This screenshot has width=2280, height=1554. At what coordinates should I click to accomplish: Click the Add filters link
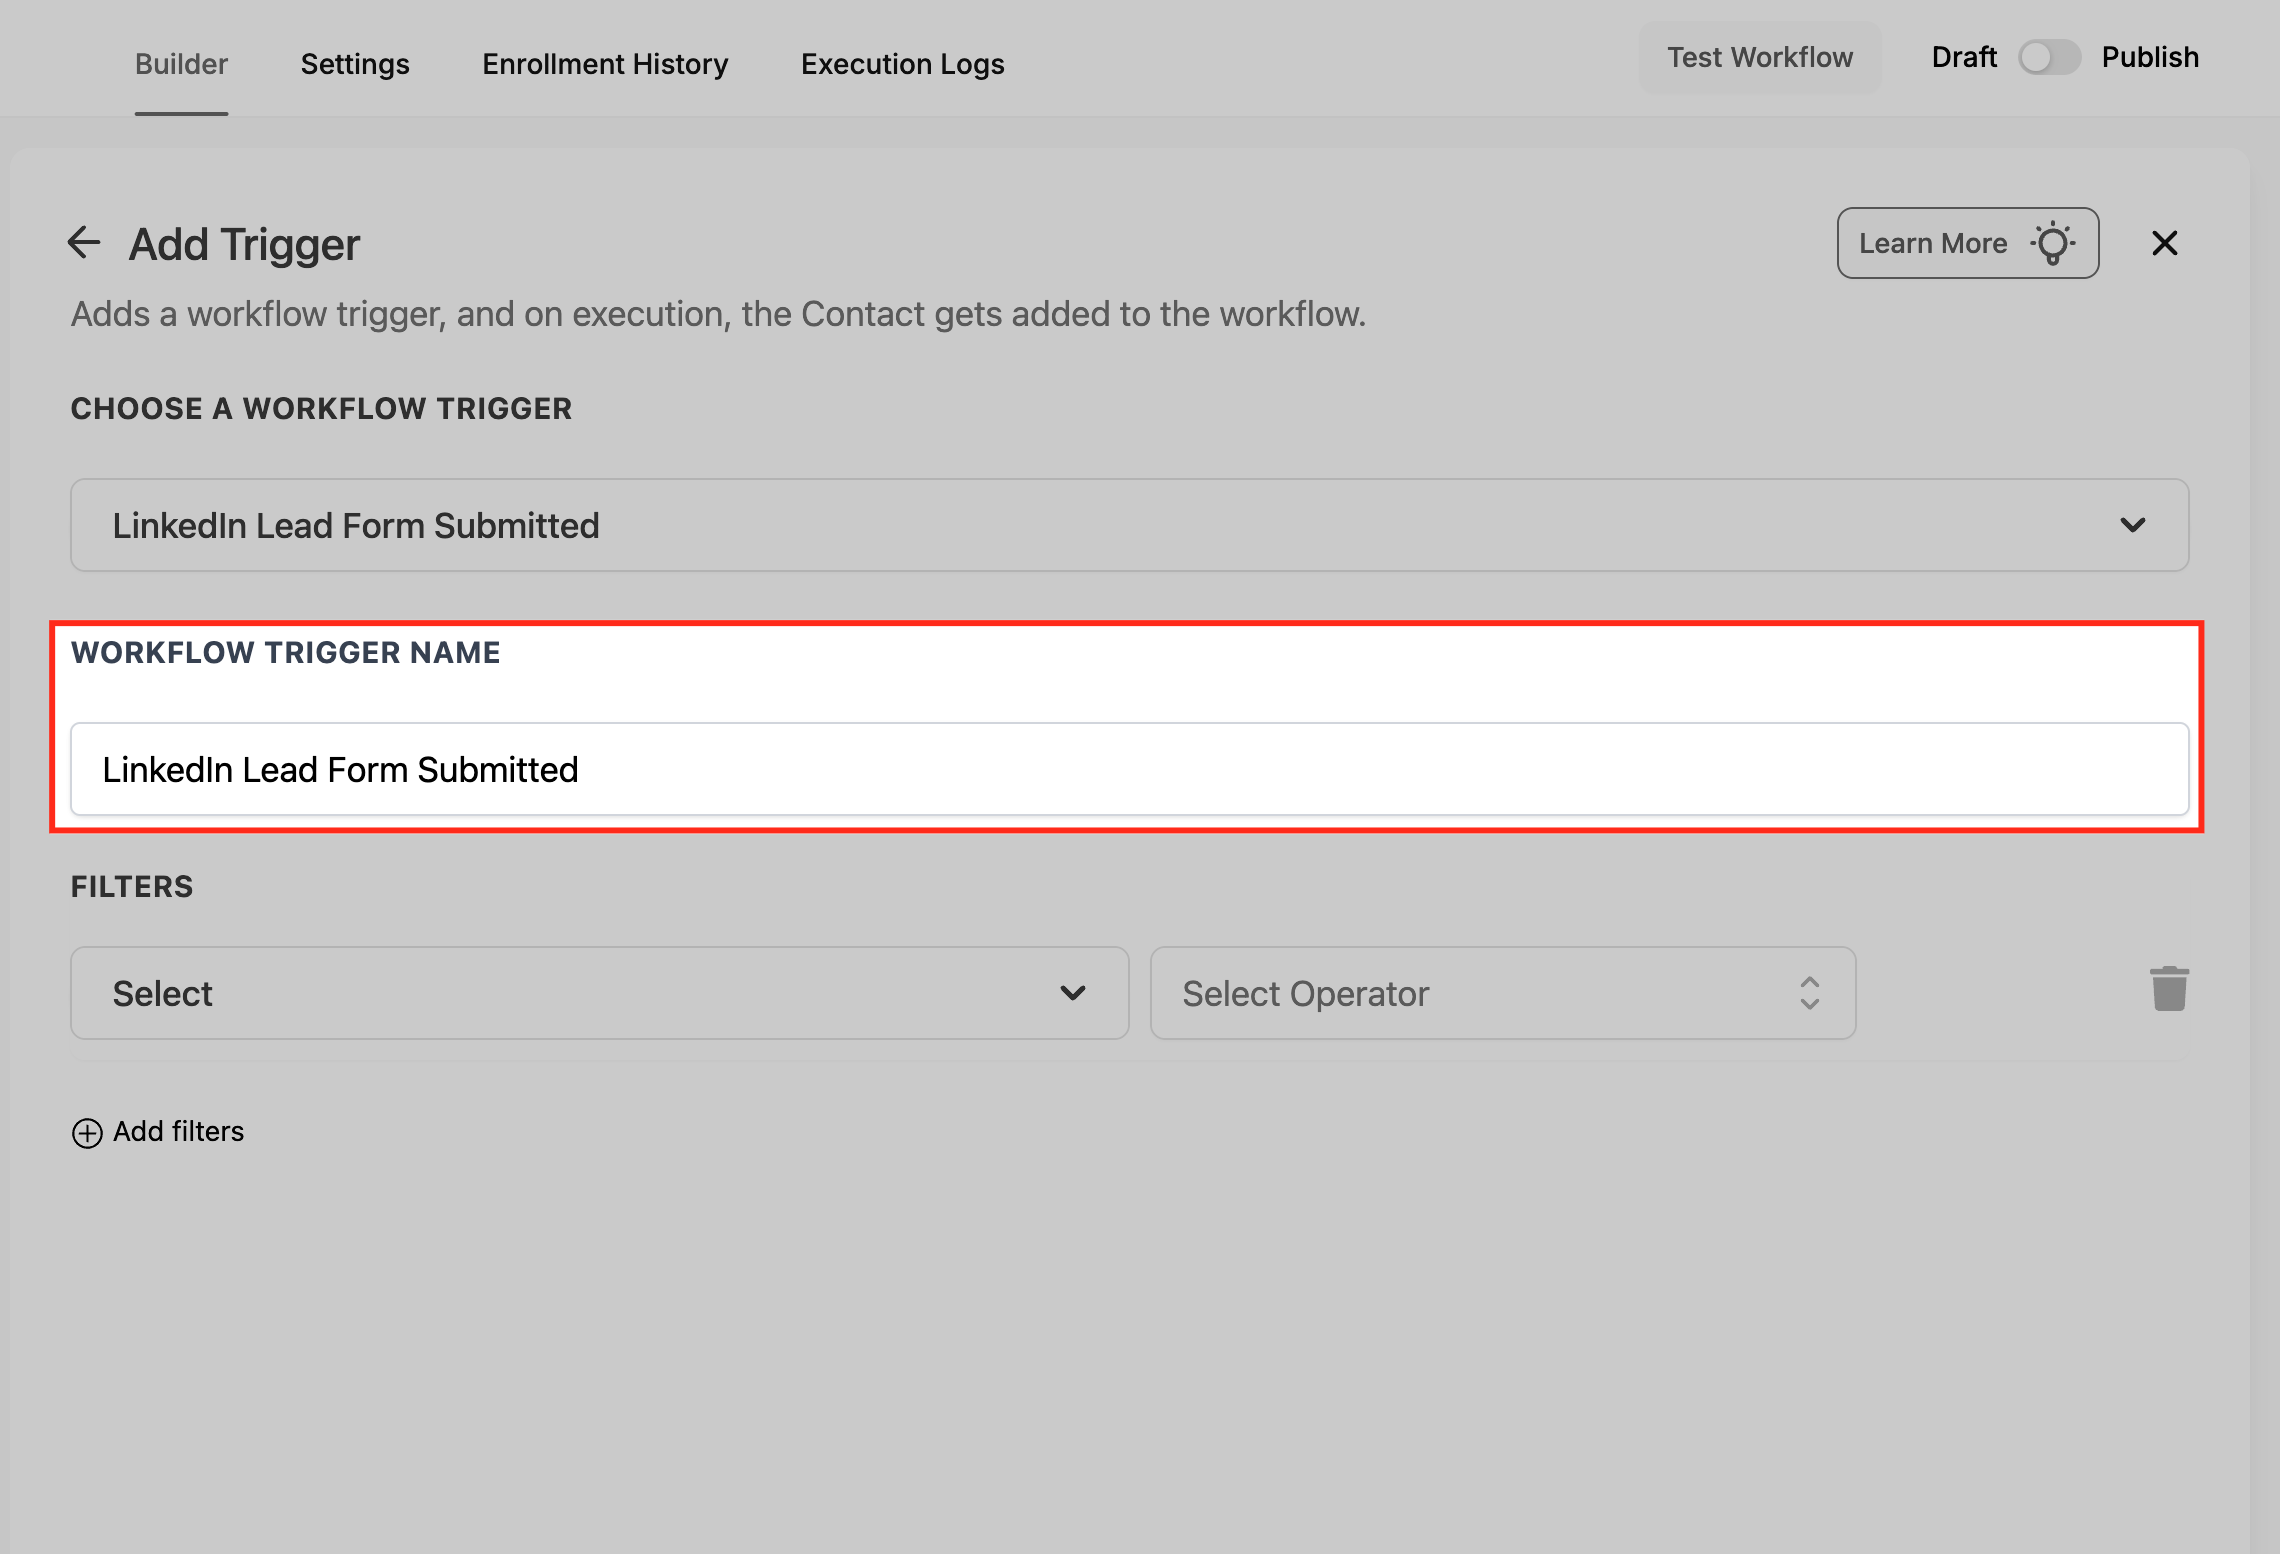point(178,1131)
